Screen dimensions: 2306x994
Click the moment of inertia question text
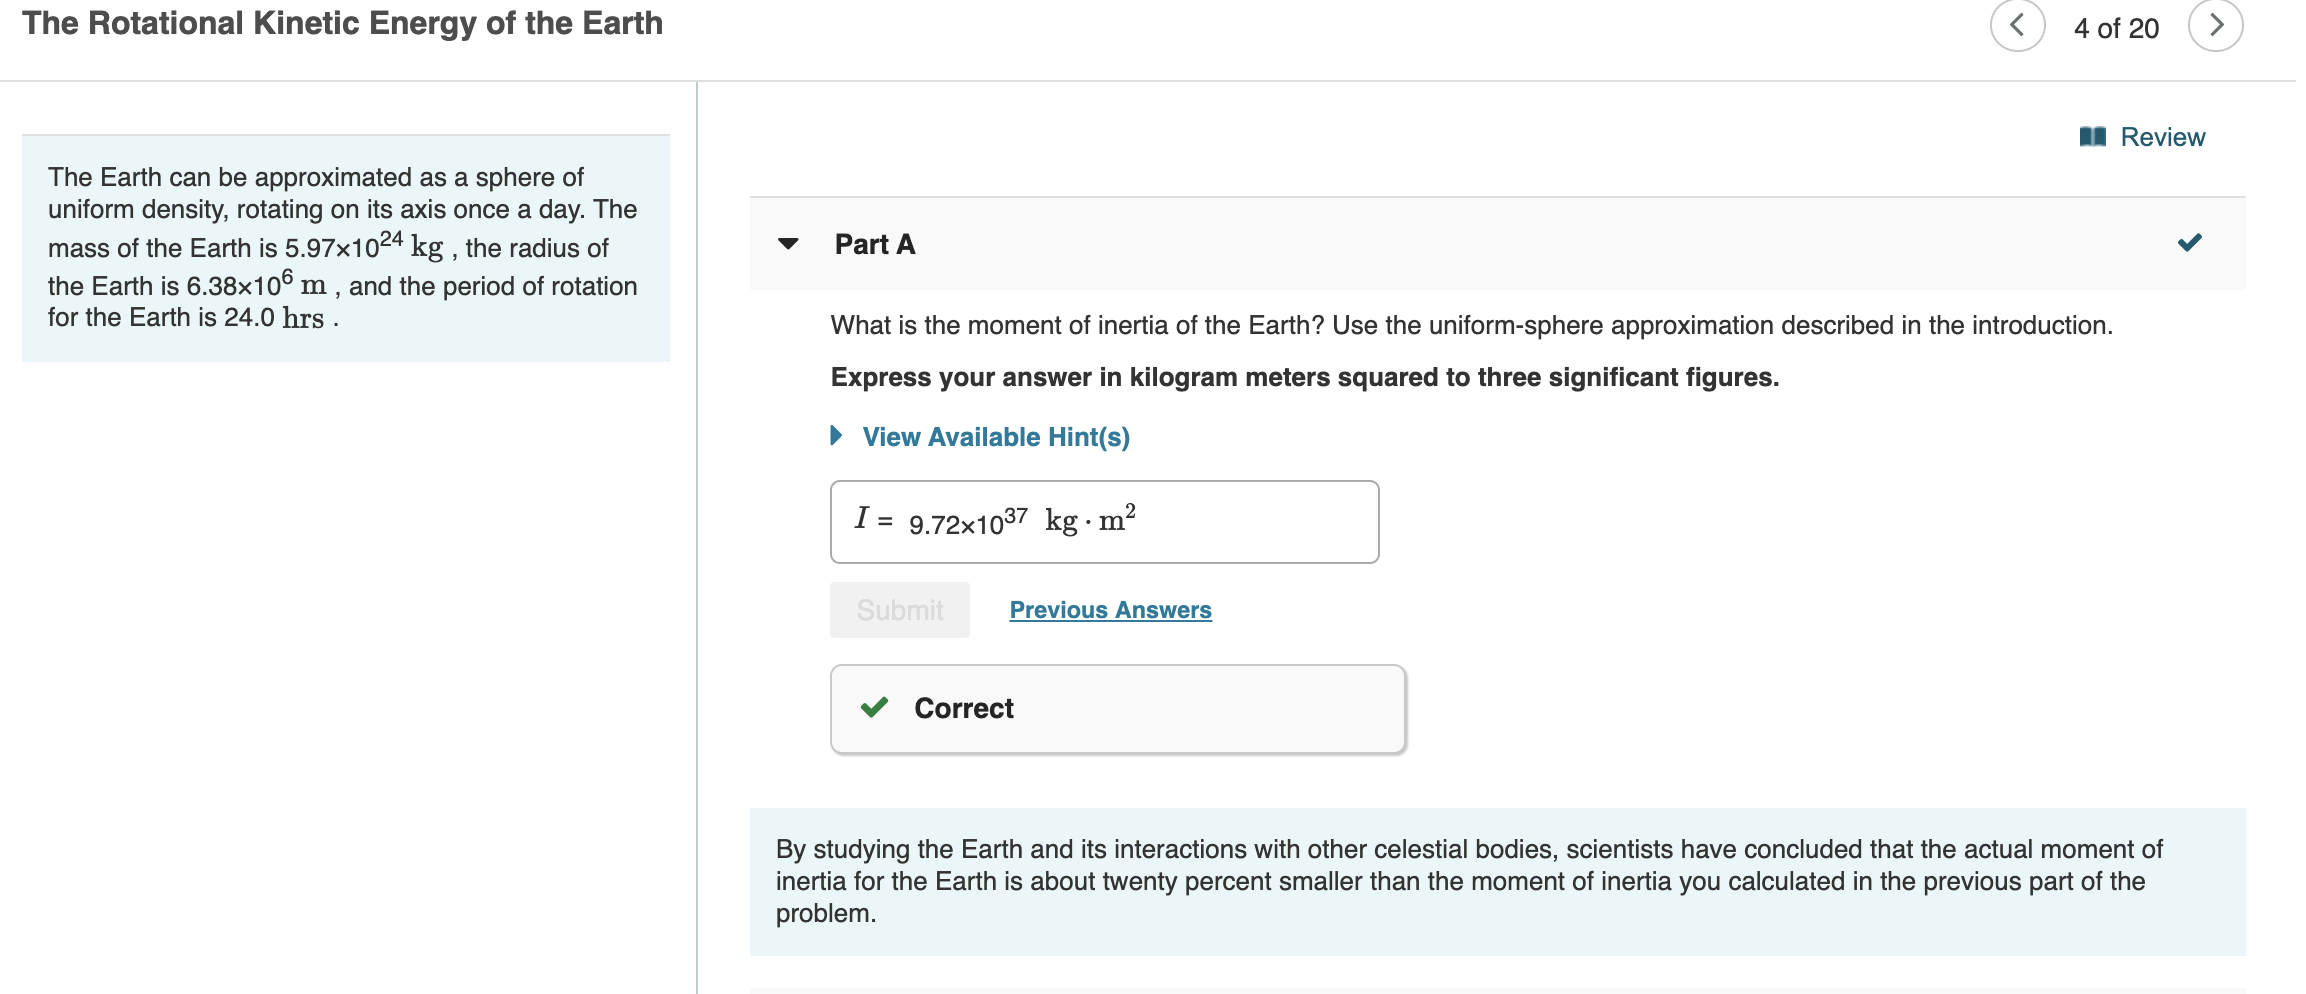tap(1471, 325)
